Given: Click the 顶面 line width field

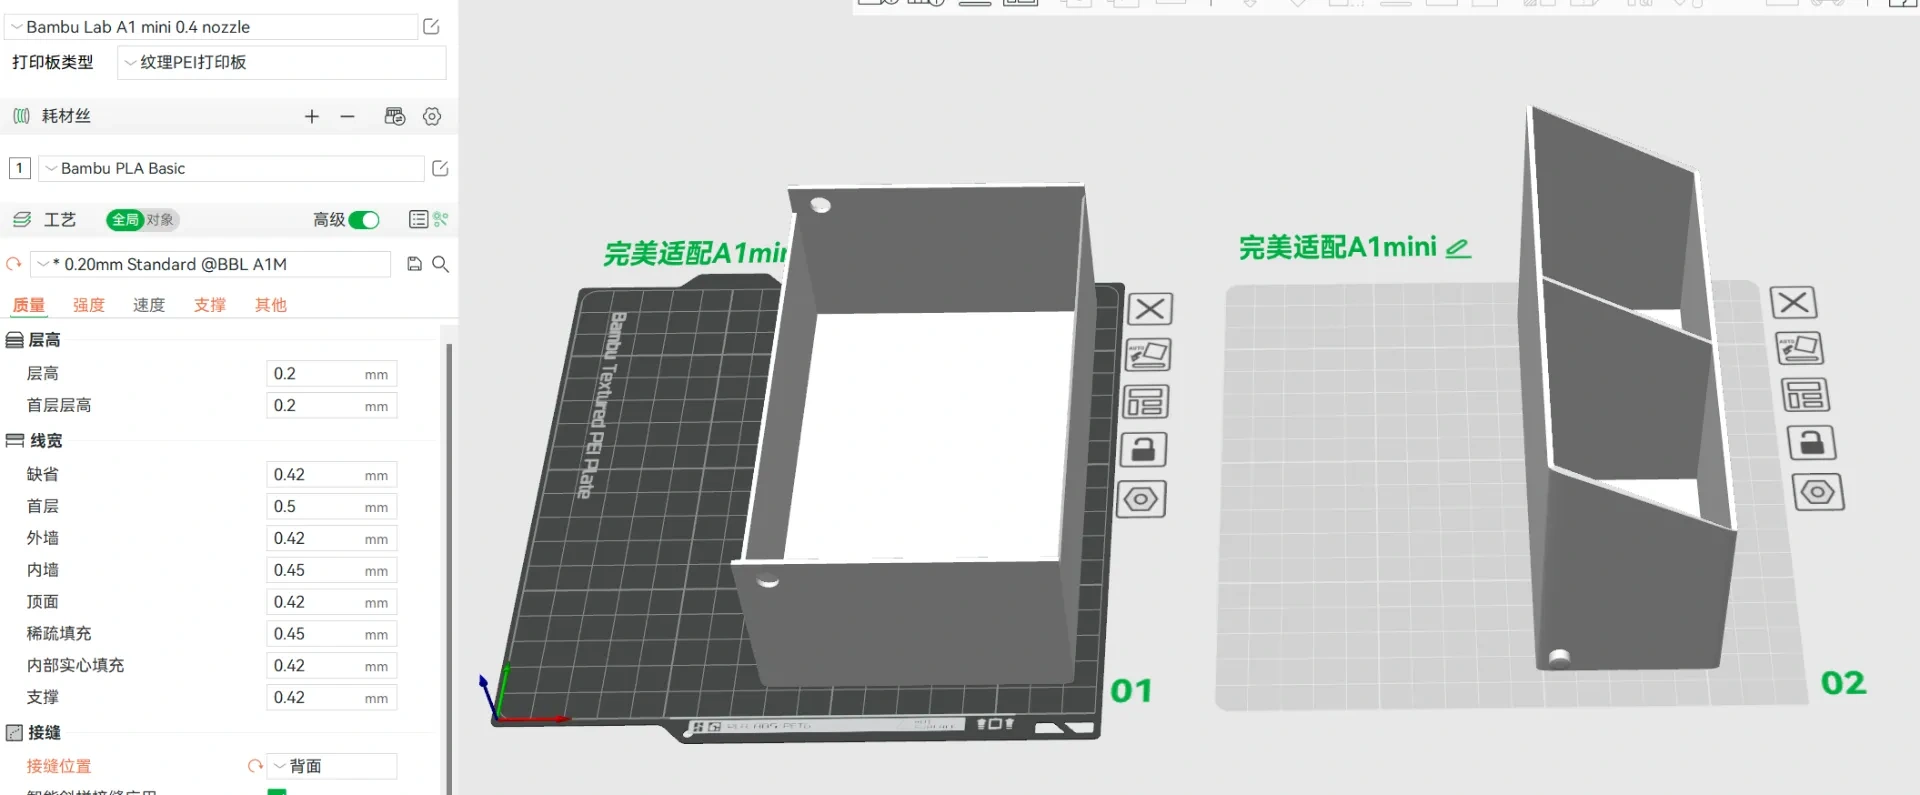Looking at the screenshot, I should pyautogui.click(x=332, y=603).
